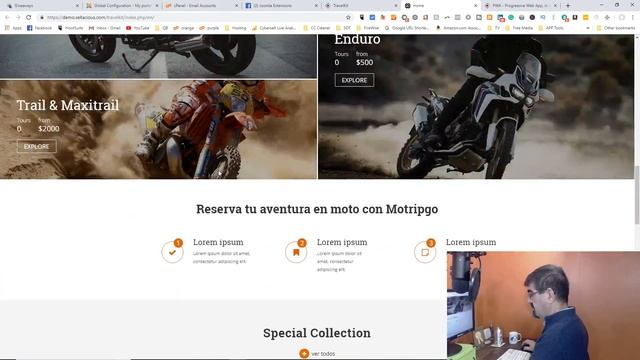Expand the hidden bookmarks overflow chevron
The width and height of the screenshot is (640, 360).
(x=588, y=28)
